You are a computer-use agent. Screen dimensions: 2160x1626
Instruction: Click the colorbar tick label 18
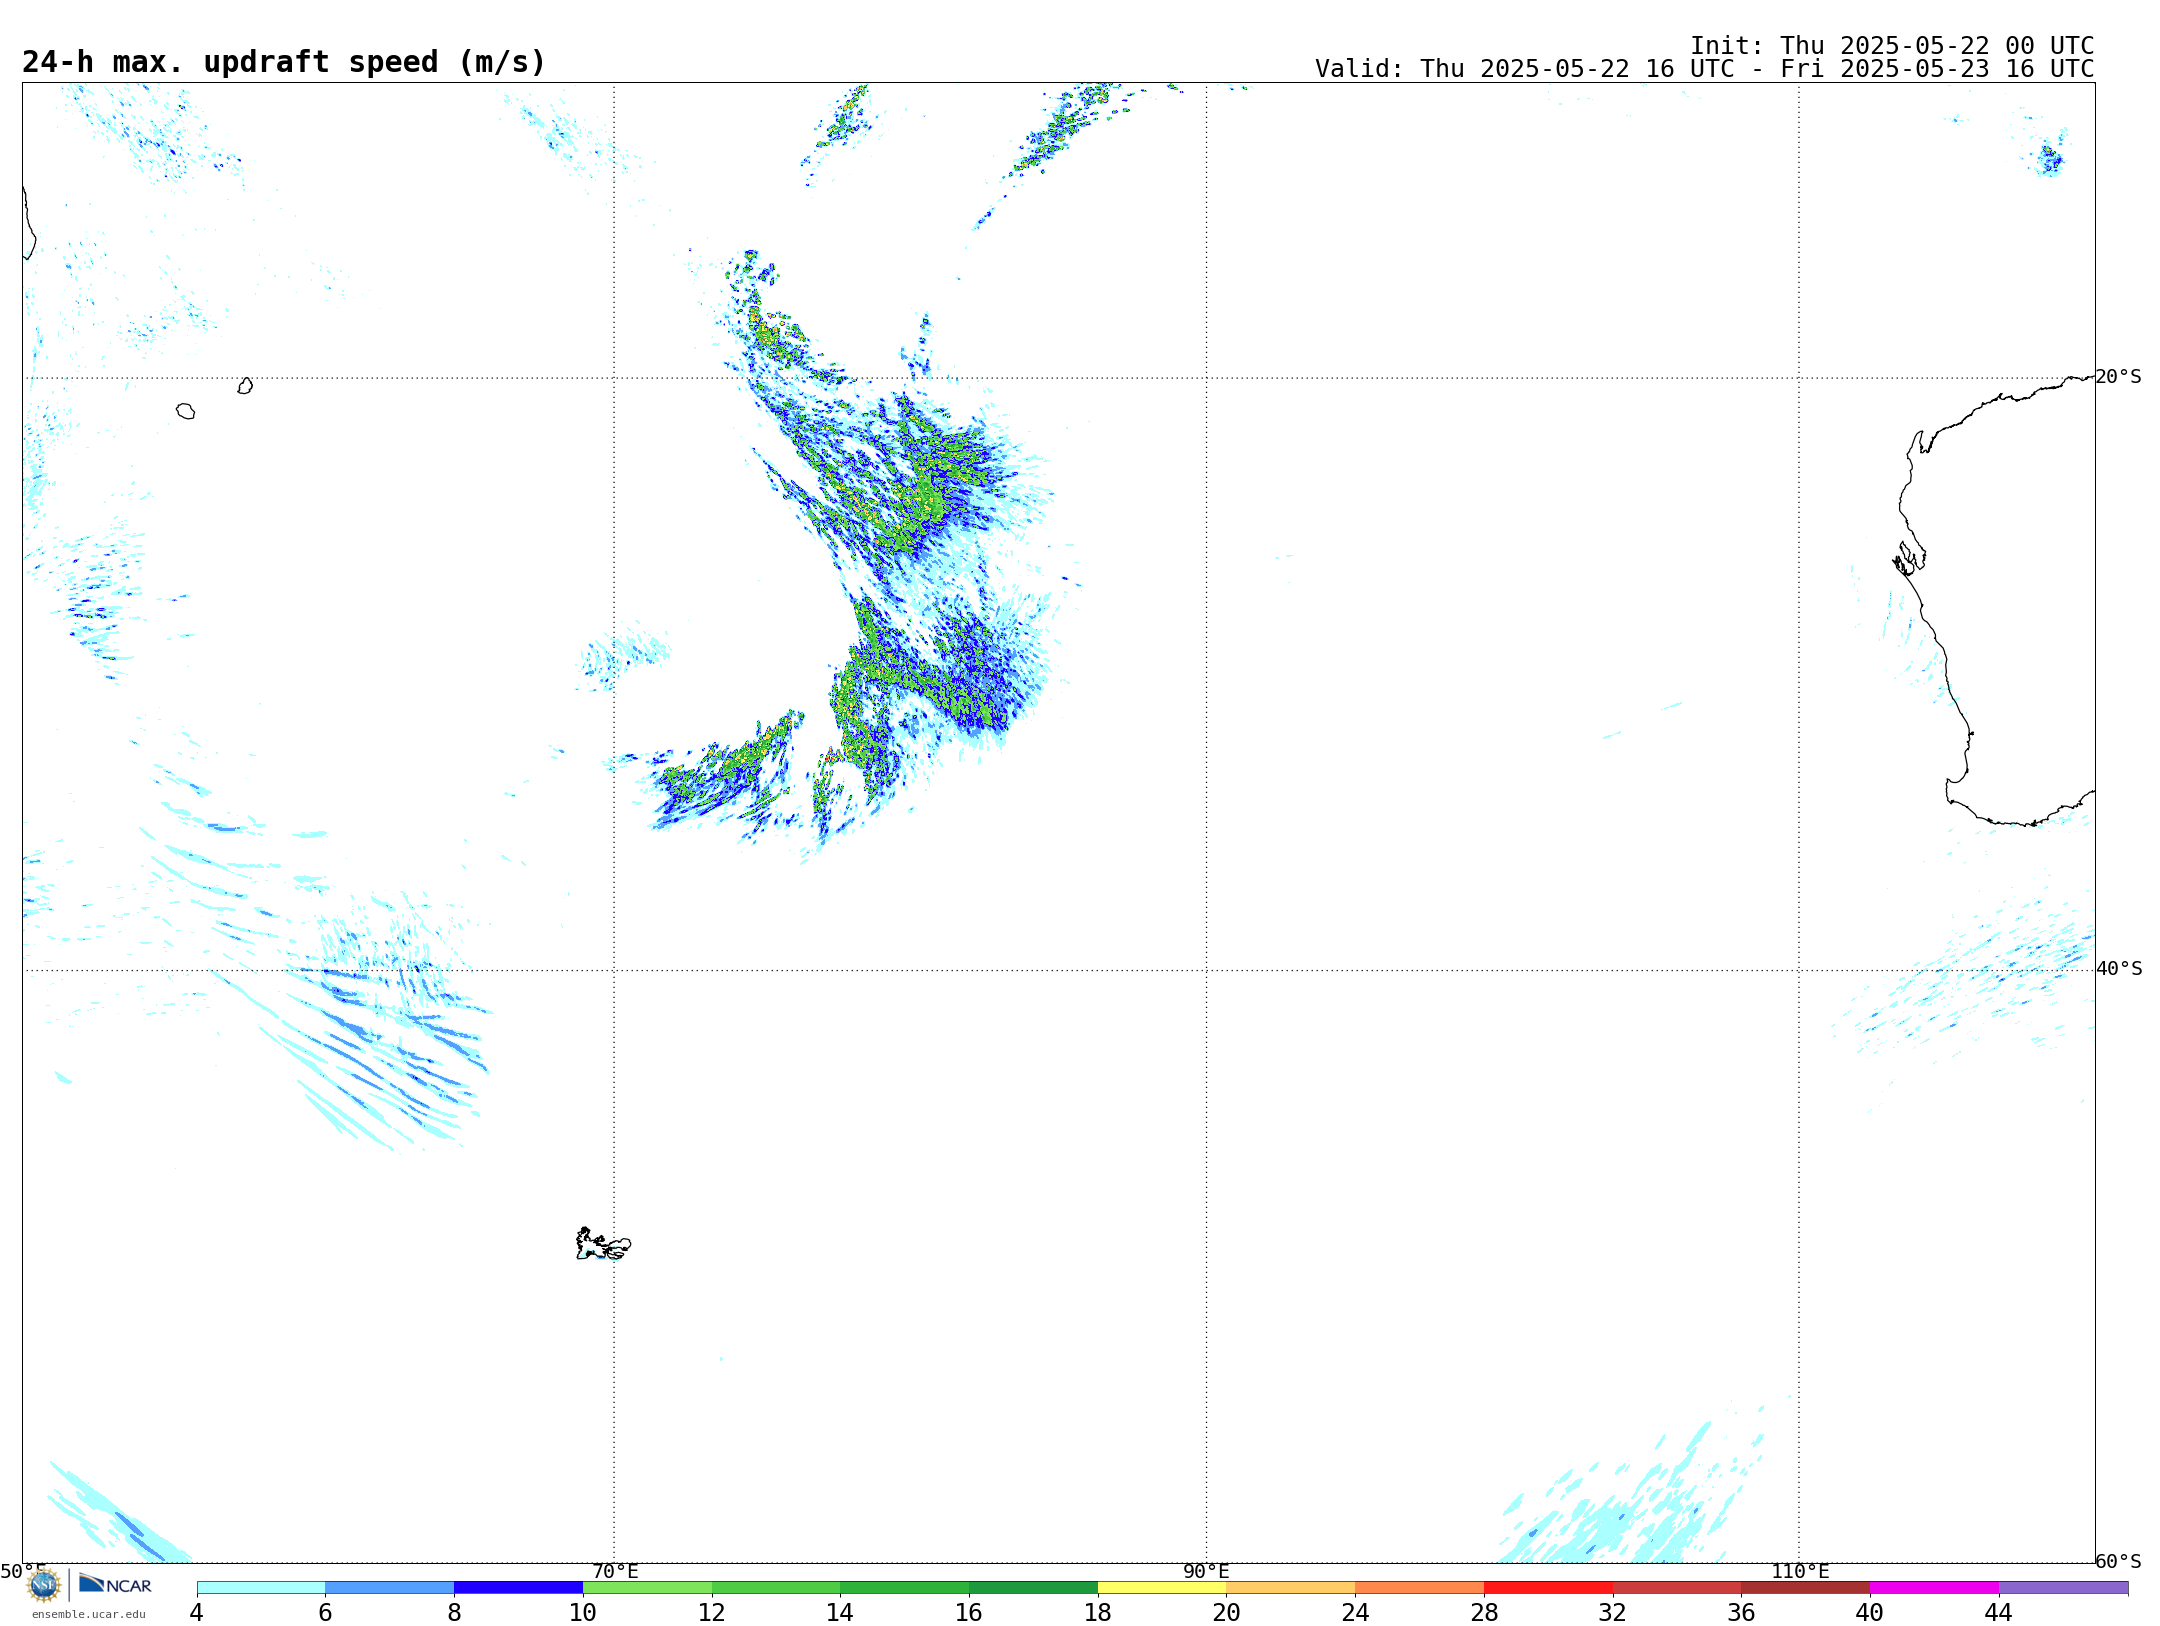coord(1097,1612)
